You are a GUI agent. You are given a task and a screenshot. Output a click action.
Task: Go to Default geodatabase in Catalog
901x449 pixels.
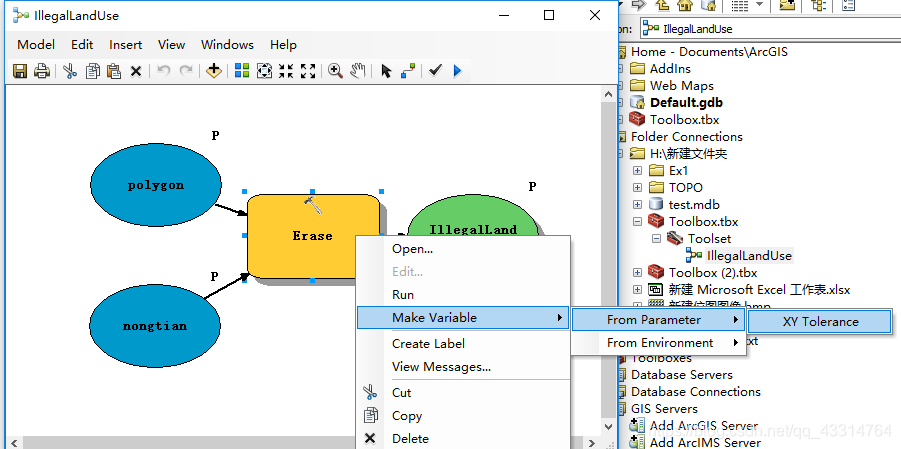708,5
